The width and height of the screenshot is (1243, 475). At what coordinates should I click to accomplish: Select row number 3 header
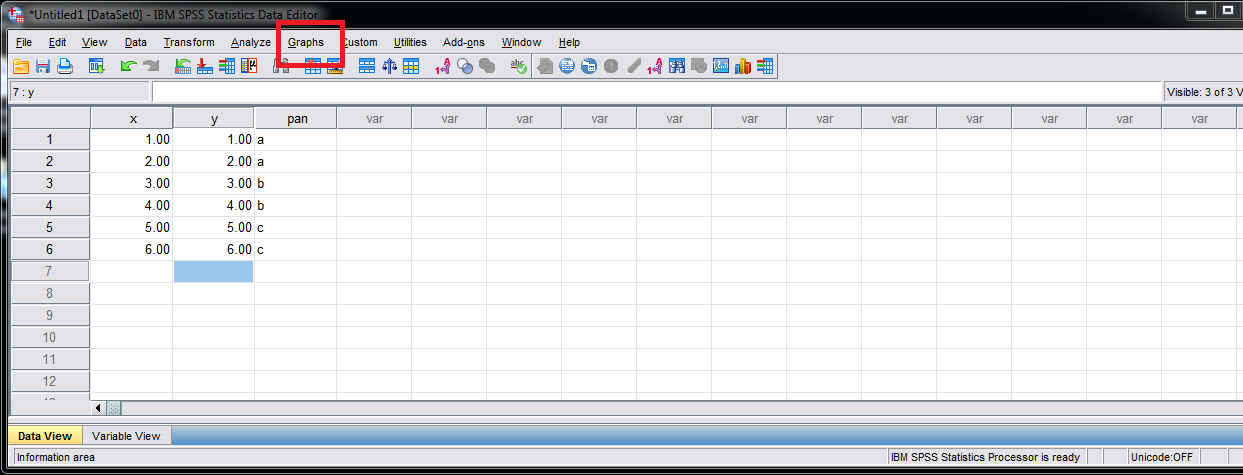point(49,184)
